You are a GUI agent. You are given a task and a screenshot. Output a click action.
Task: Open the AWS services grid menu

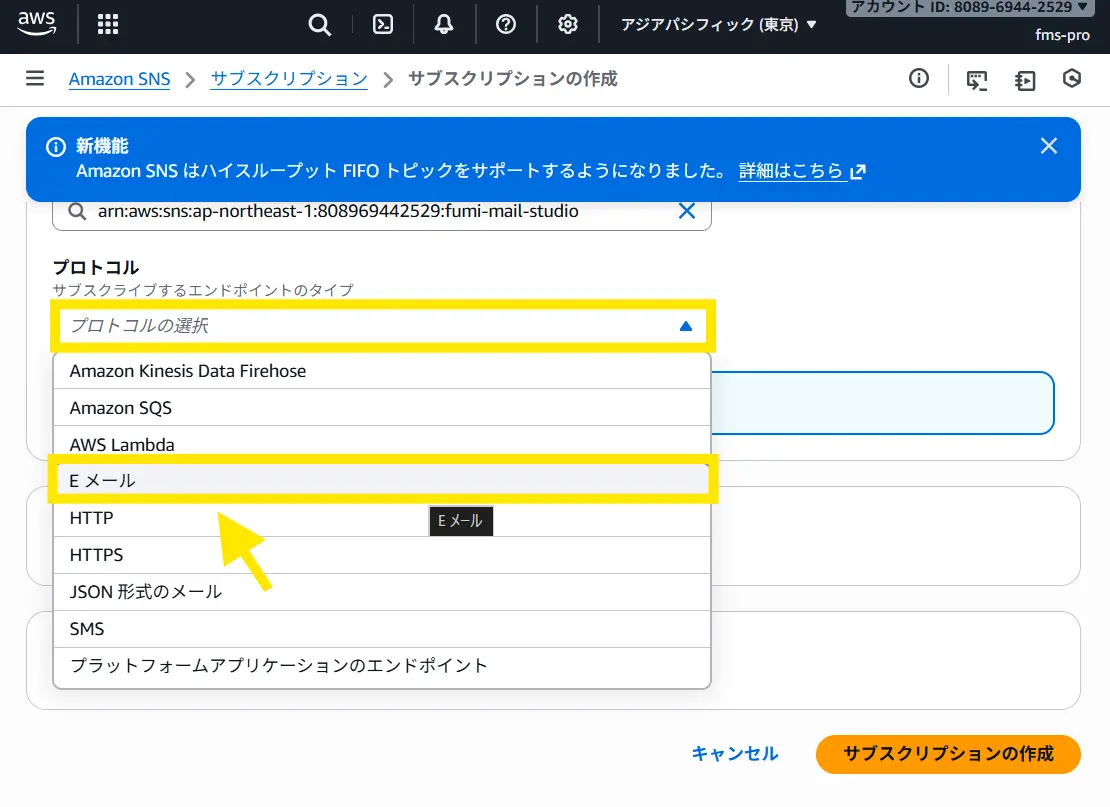coord(108,25)
